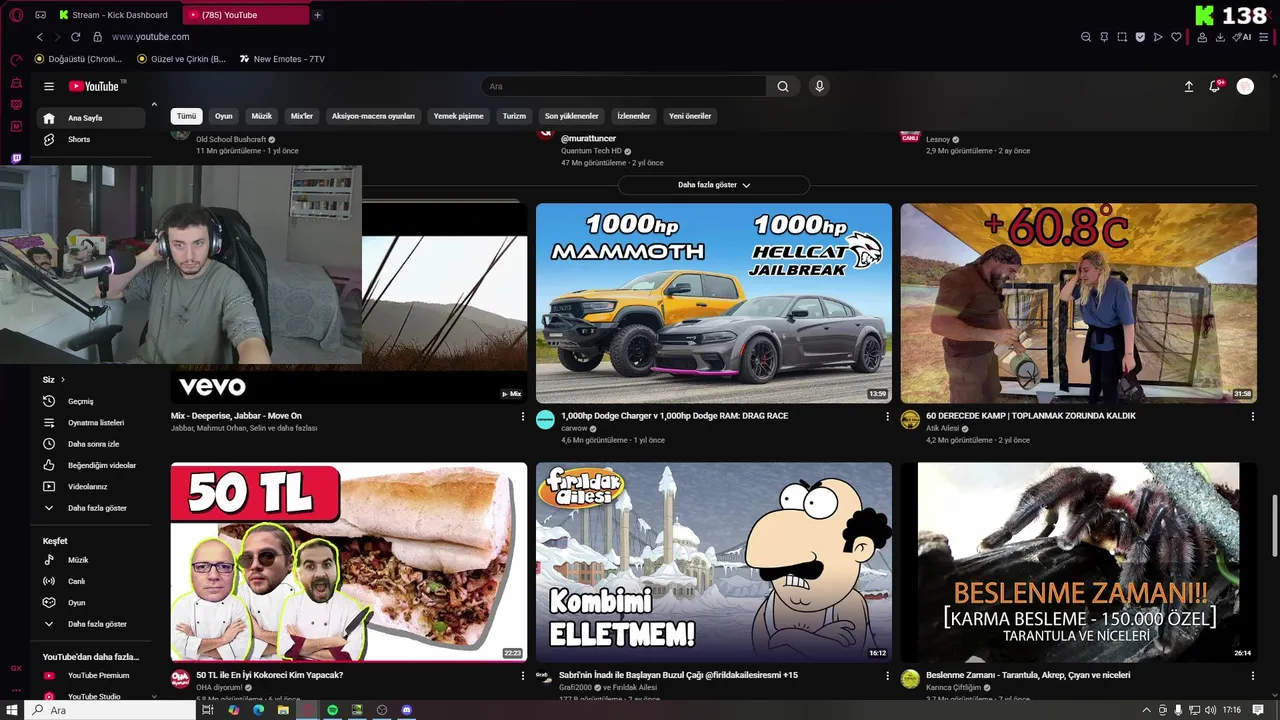Open the Doğaüstü bookmark
The image size is (1280, 720).
tap(79, 59)
